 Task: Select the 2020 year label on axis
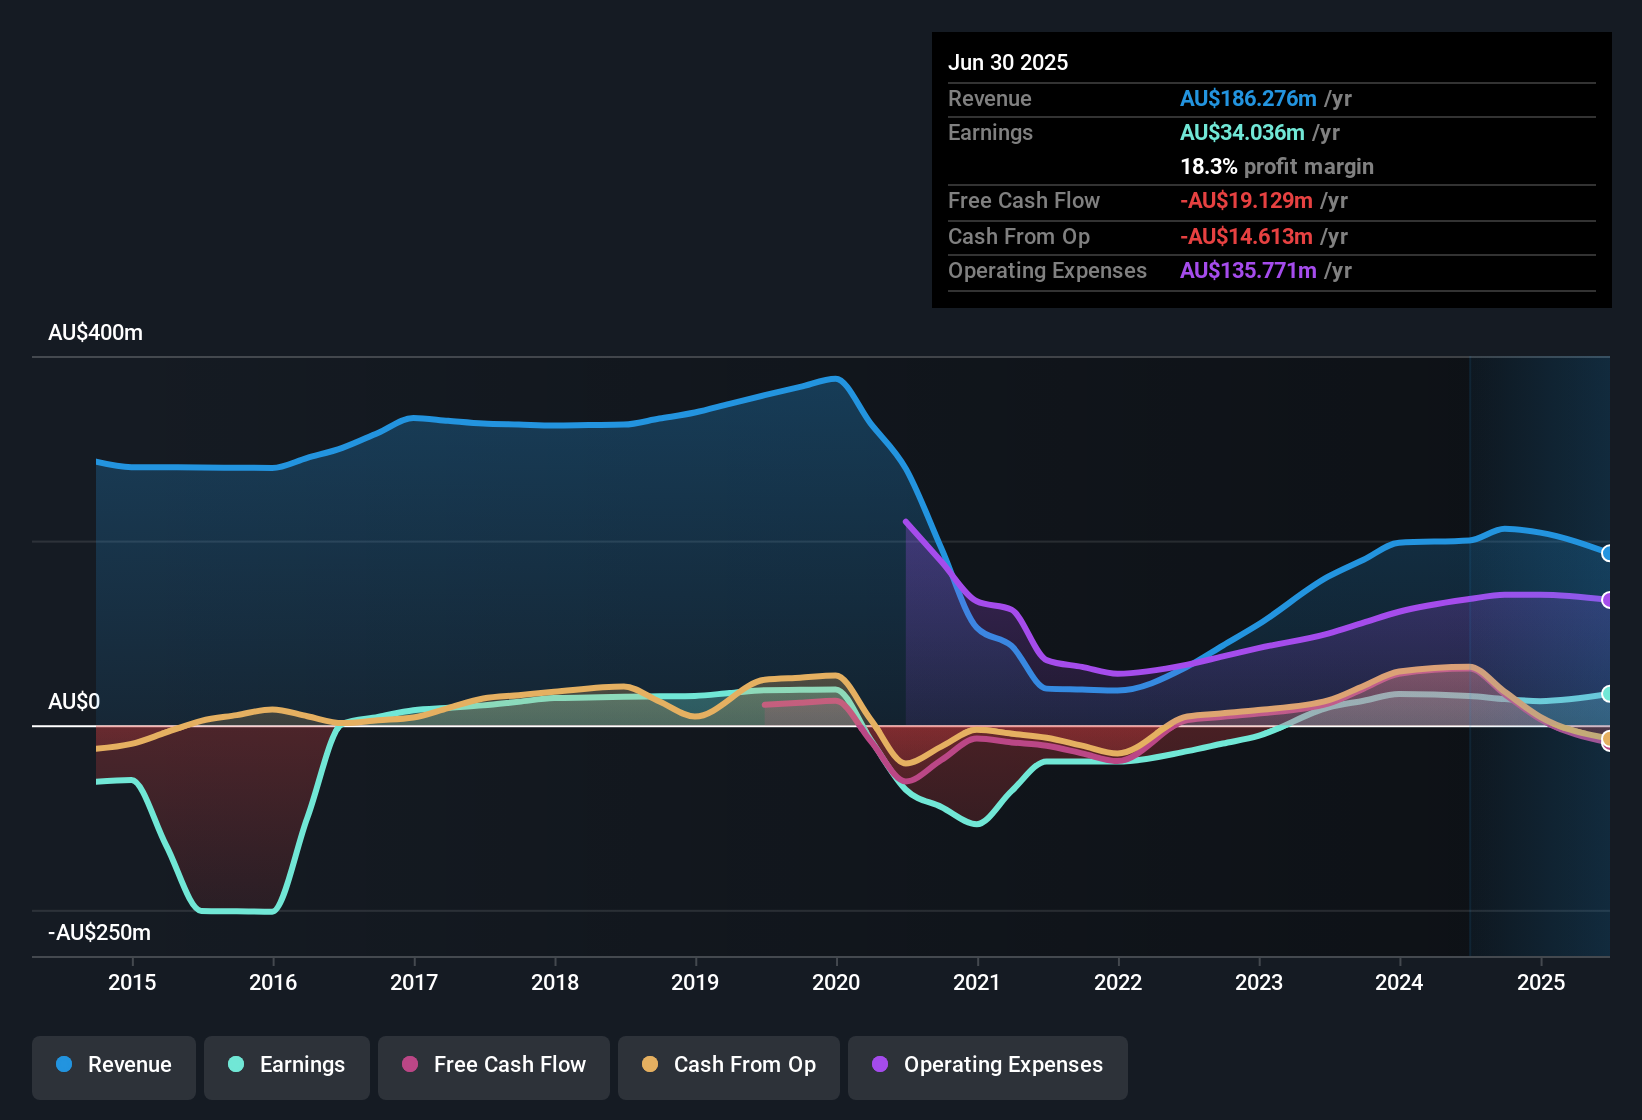tap(837, 982)
